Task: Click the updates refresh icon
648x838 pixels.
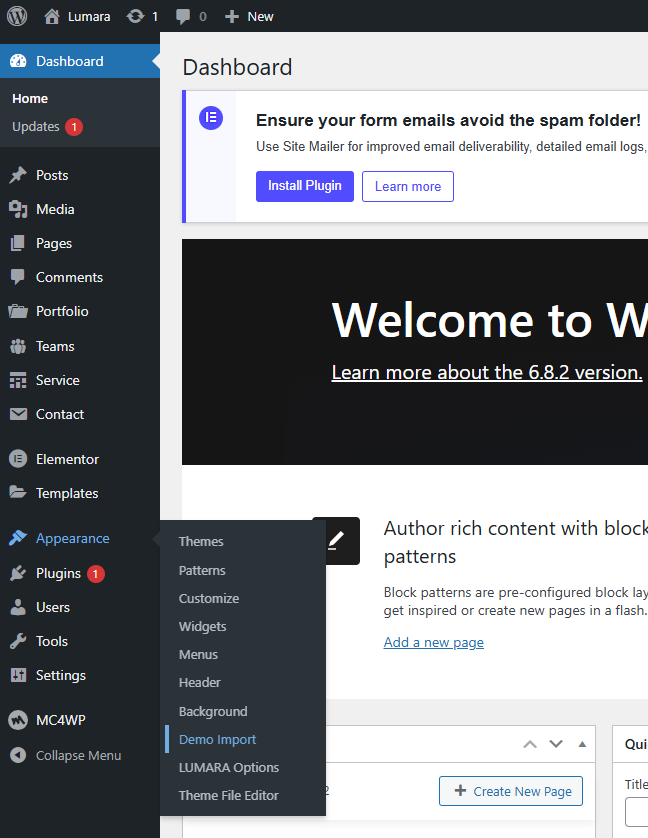Action: [x=135, y=16]
